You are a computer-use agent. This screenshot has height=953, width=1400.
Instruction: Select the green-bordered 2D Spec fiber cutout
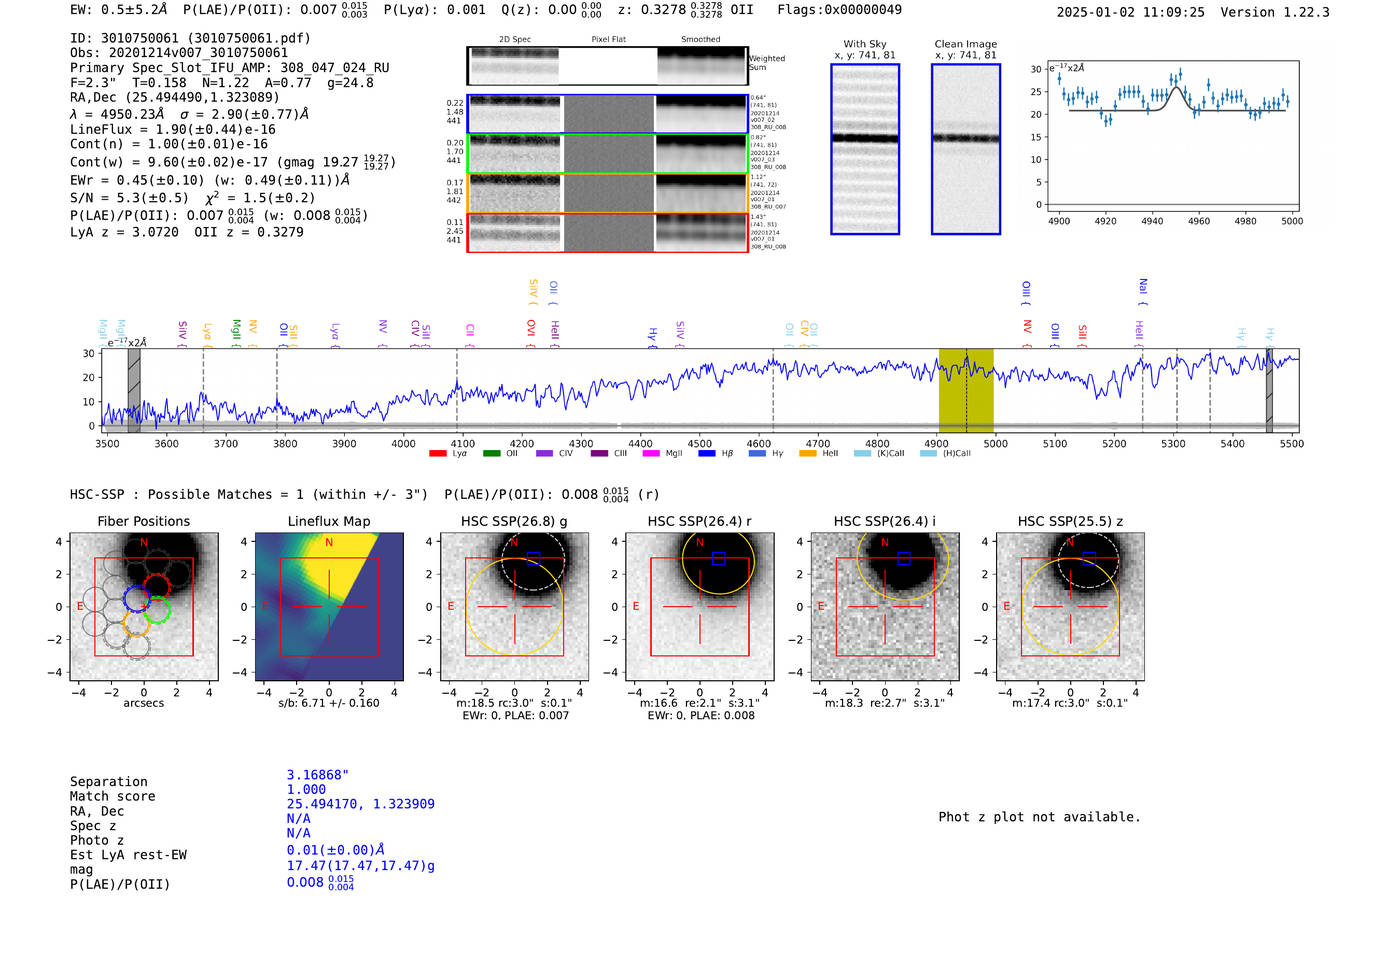pyautogui.click(x=515, y=154)
